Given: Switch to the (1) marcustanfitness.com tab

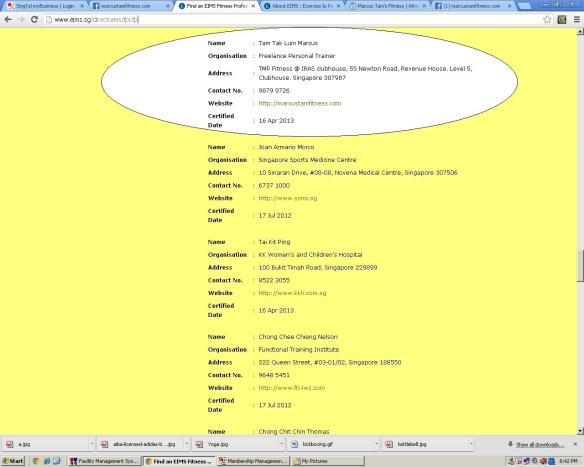Looking at the screenshot, I should 472,6.
